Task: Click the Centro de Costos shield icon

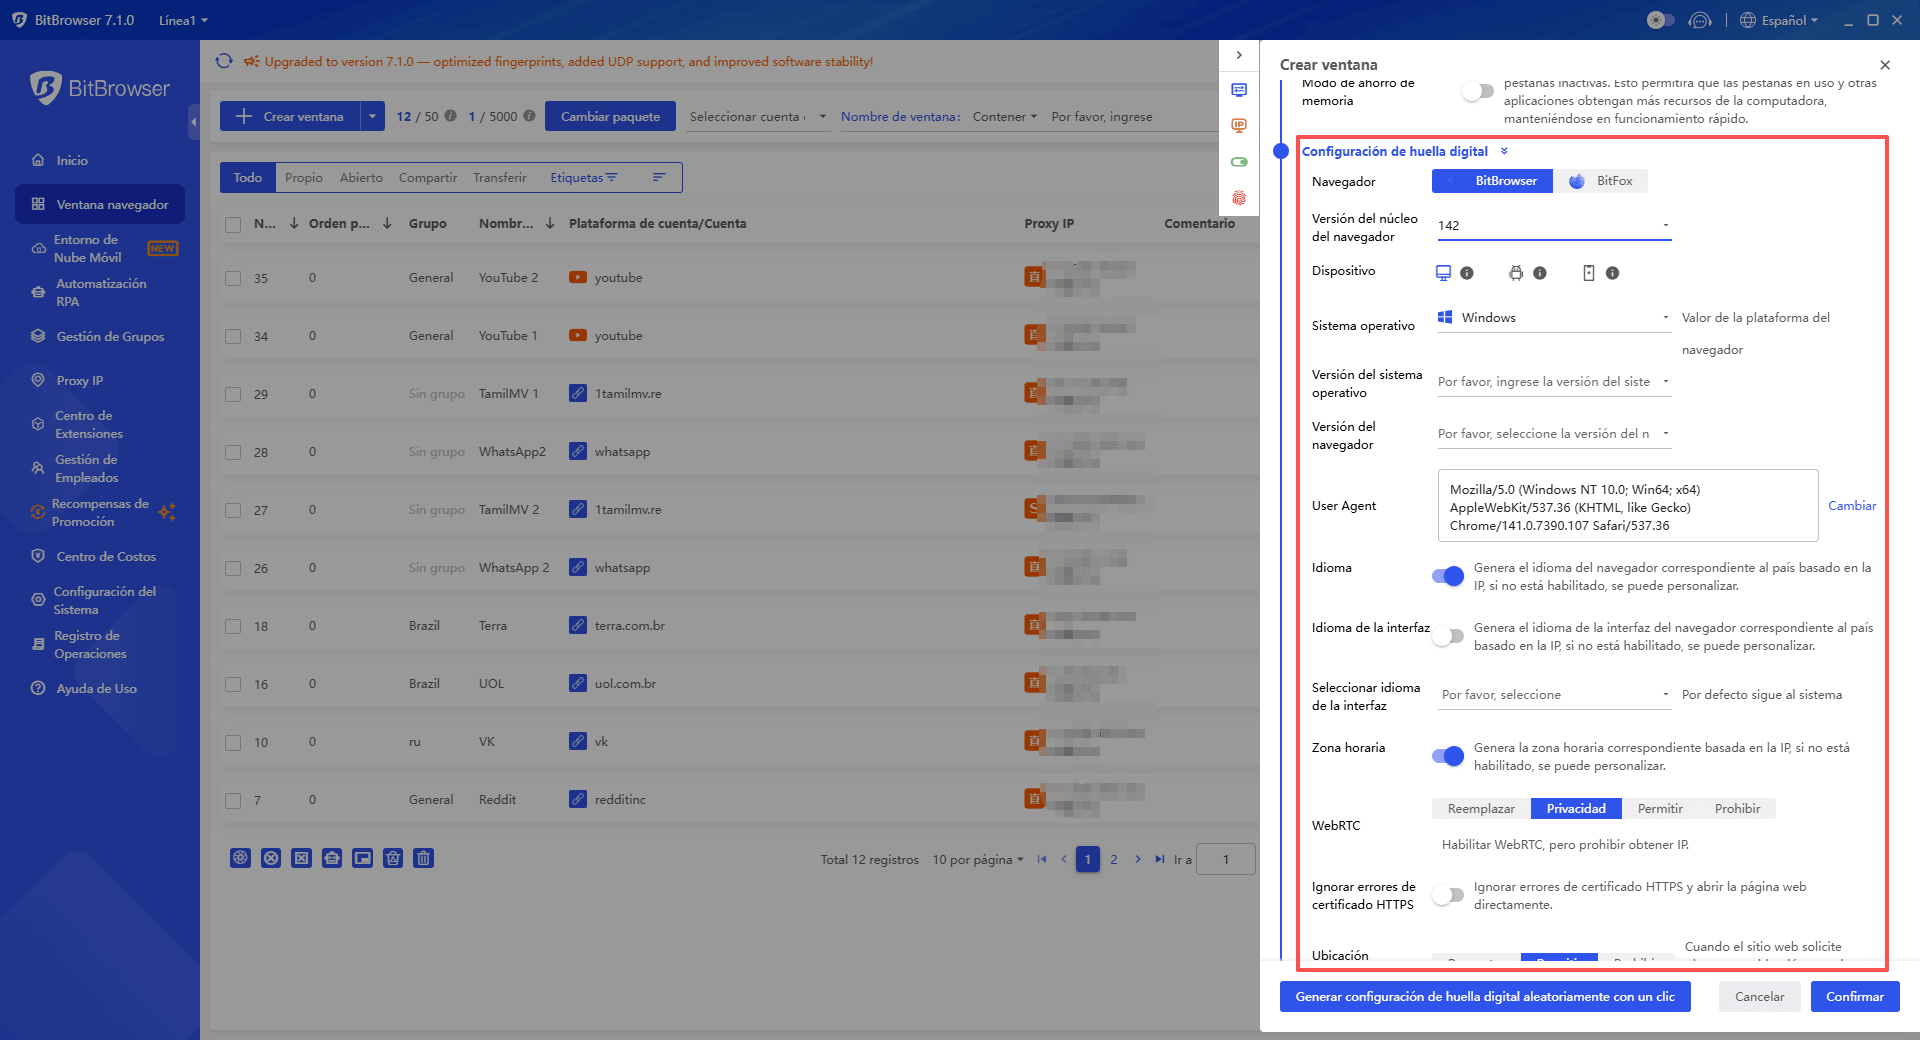Action: [x=38, y=556]
